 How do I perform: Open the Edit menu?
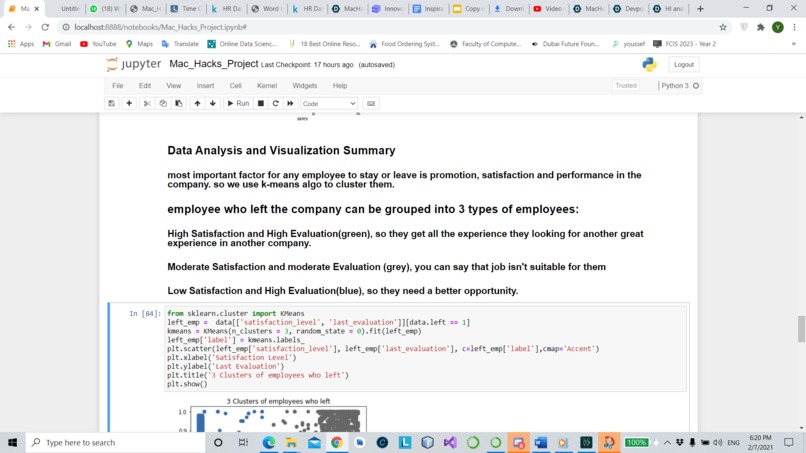(x=145, y=86)
